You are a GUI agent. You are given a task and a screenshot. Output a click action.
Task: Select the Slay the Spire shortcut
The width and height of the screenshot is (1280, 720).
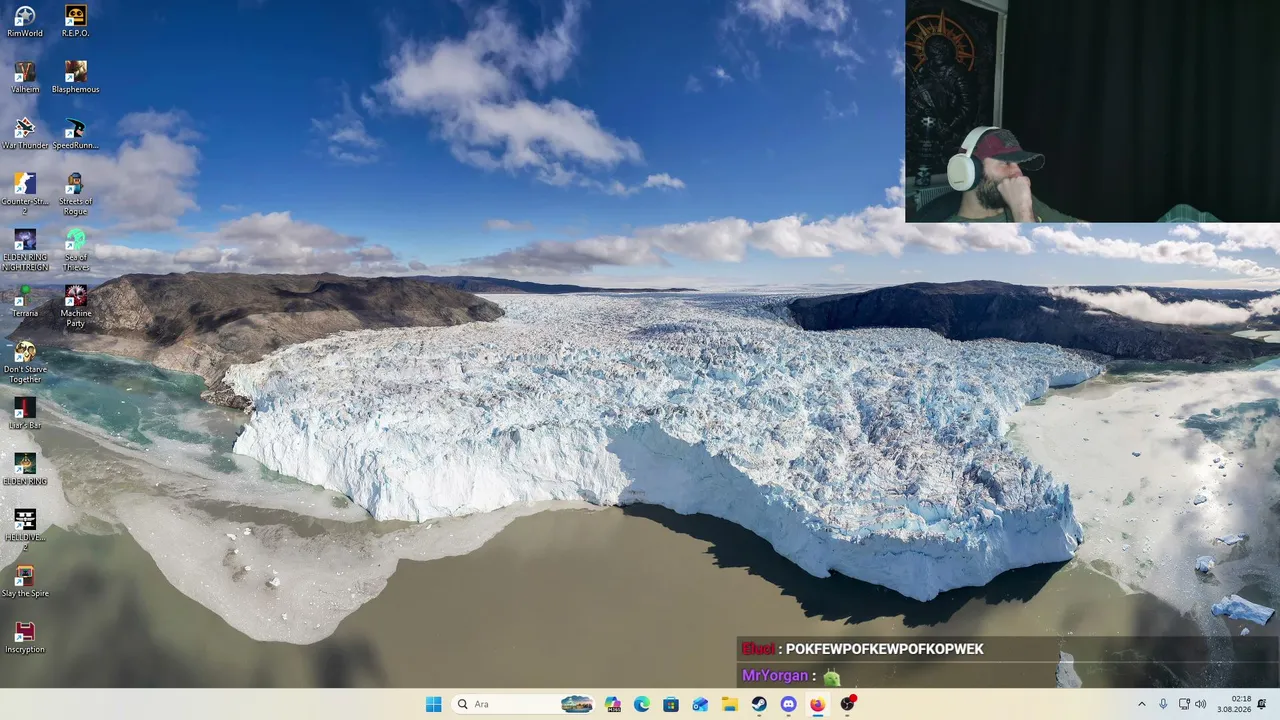[x=25, y=581]
